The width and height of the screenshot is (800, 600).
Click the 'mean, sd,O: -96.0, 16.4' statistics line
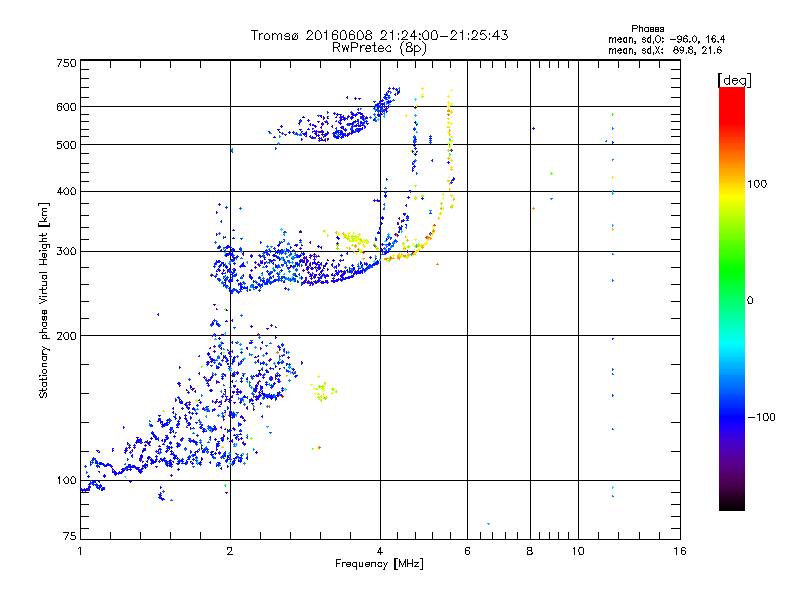[666, 39]
